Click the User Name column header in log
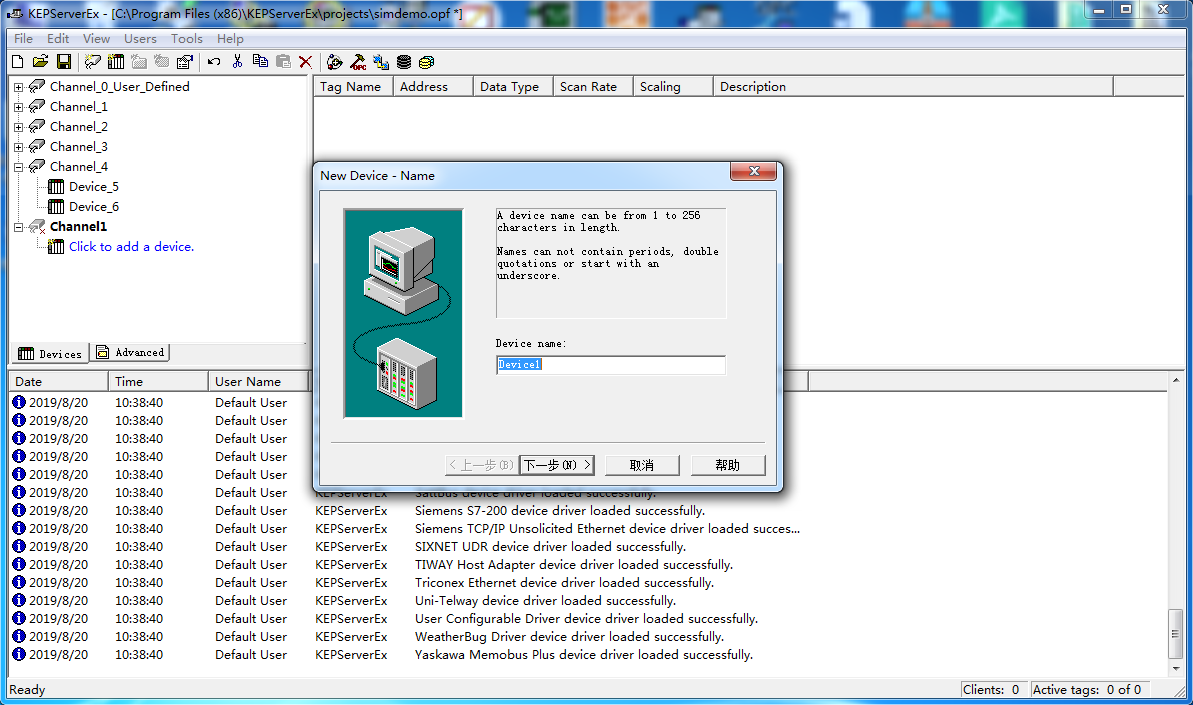 pos(258,382)
